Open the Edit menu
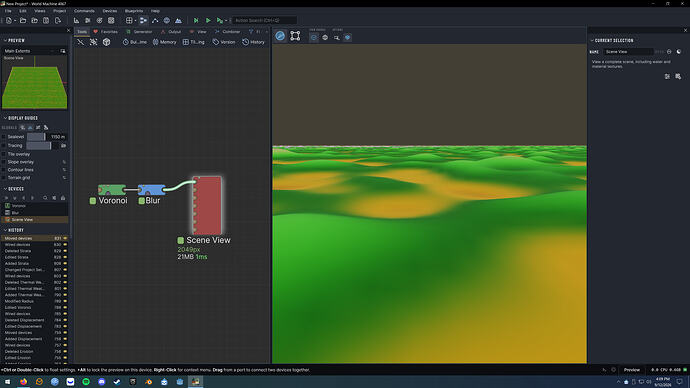Image resolution: width=690 pixels, height=388 pixels. click(x=23, y=11)
